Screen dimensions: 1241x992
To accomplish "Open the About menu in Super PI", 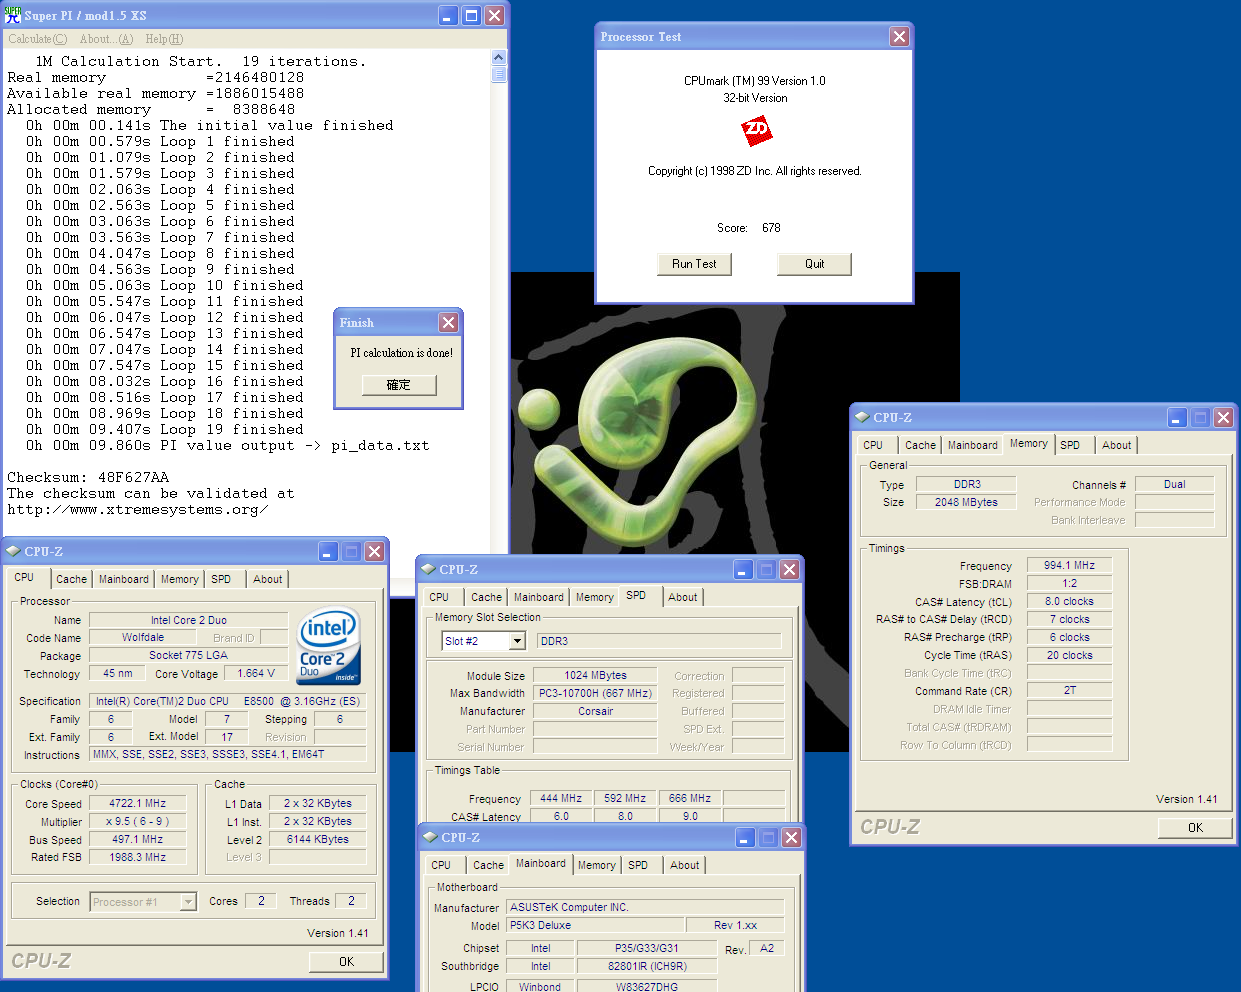I will 106,39.
